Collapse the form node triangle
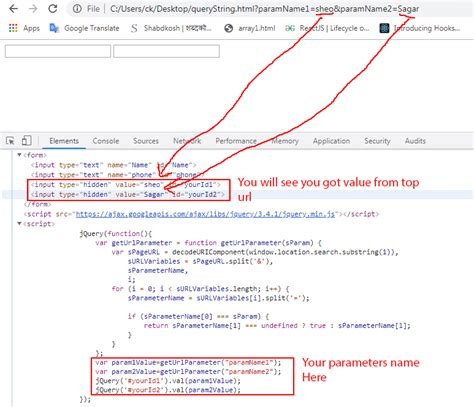 (19, 155)
